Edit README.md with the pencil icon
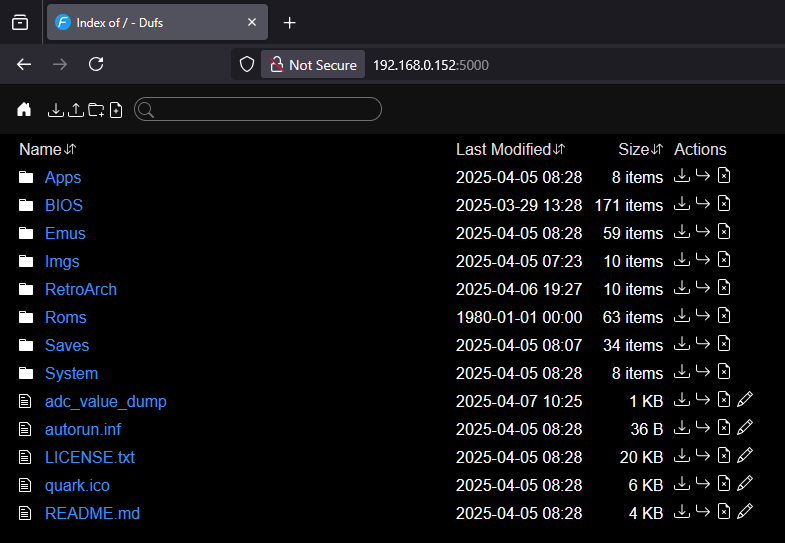 coord(744,512)
